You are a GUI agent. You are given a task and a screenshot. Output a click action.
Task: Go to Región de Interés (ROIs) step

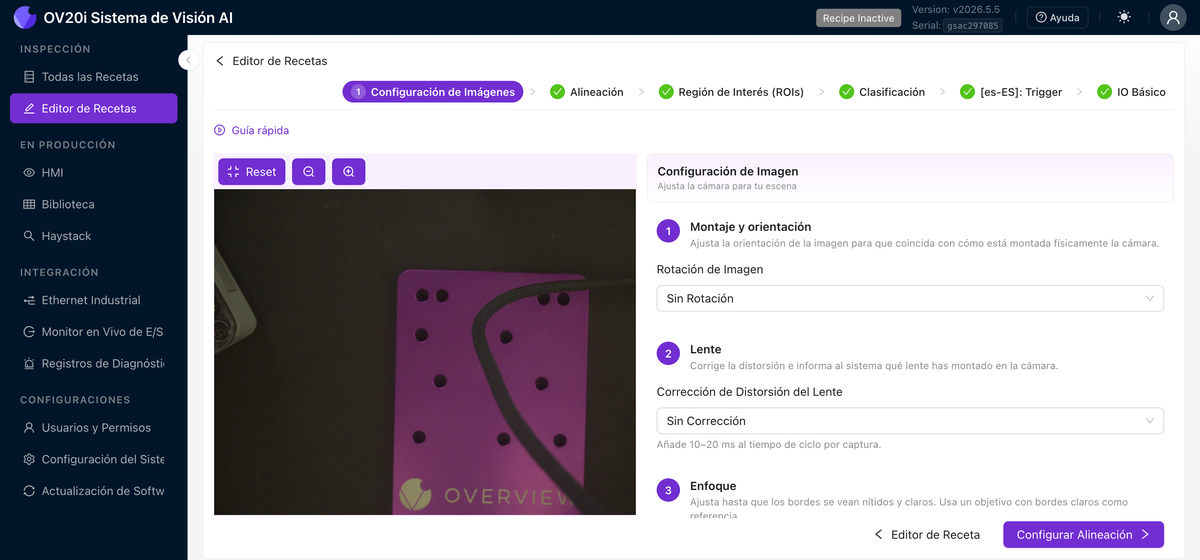coord(731,92)
